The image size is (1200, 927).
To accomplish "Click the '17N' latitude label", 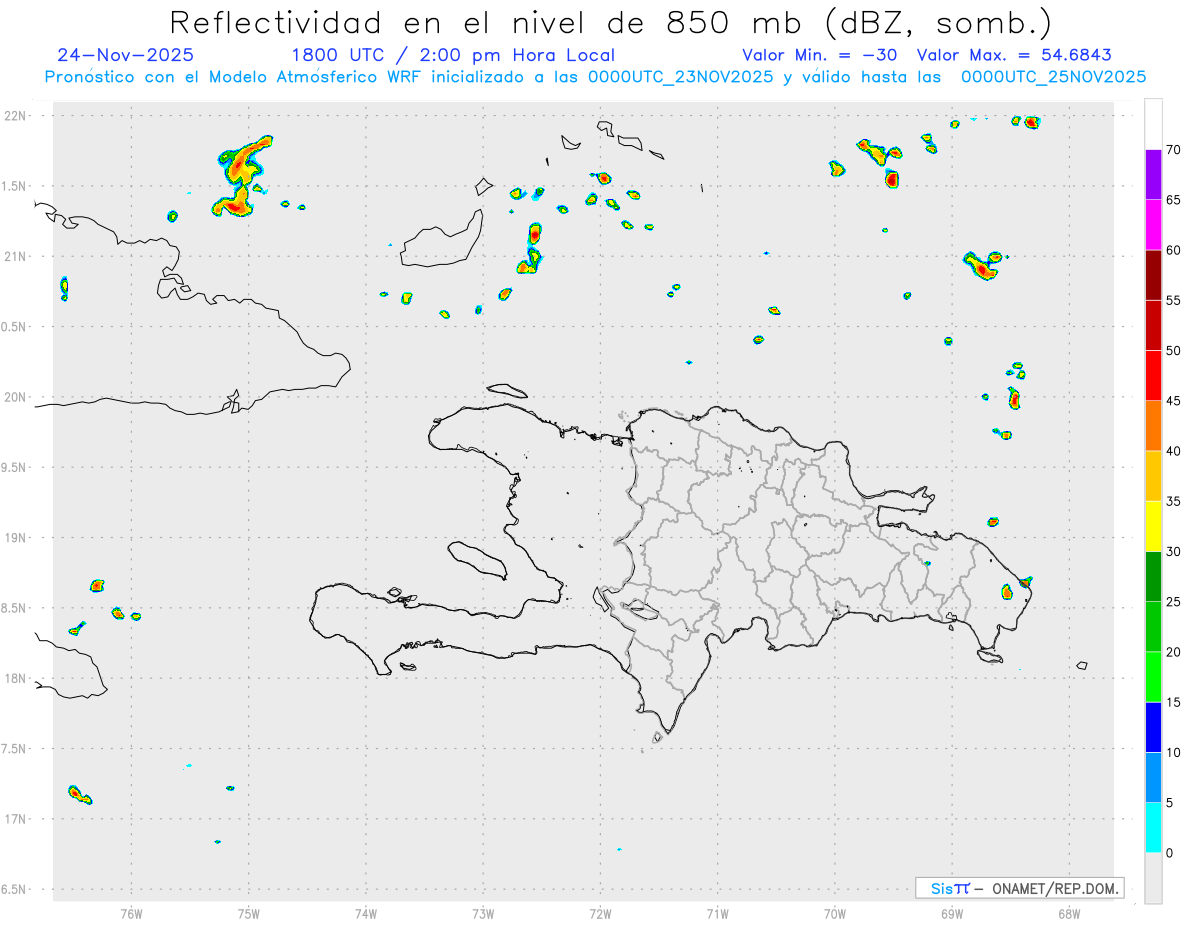I will pos(16,819).
